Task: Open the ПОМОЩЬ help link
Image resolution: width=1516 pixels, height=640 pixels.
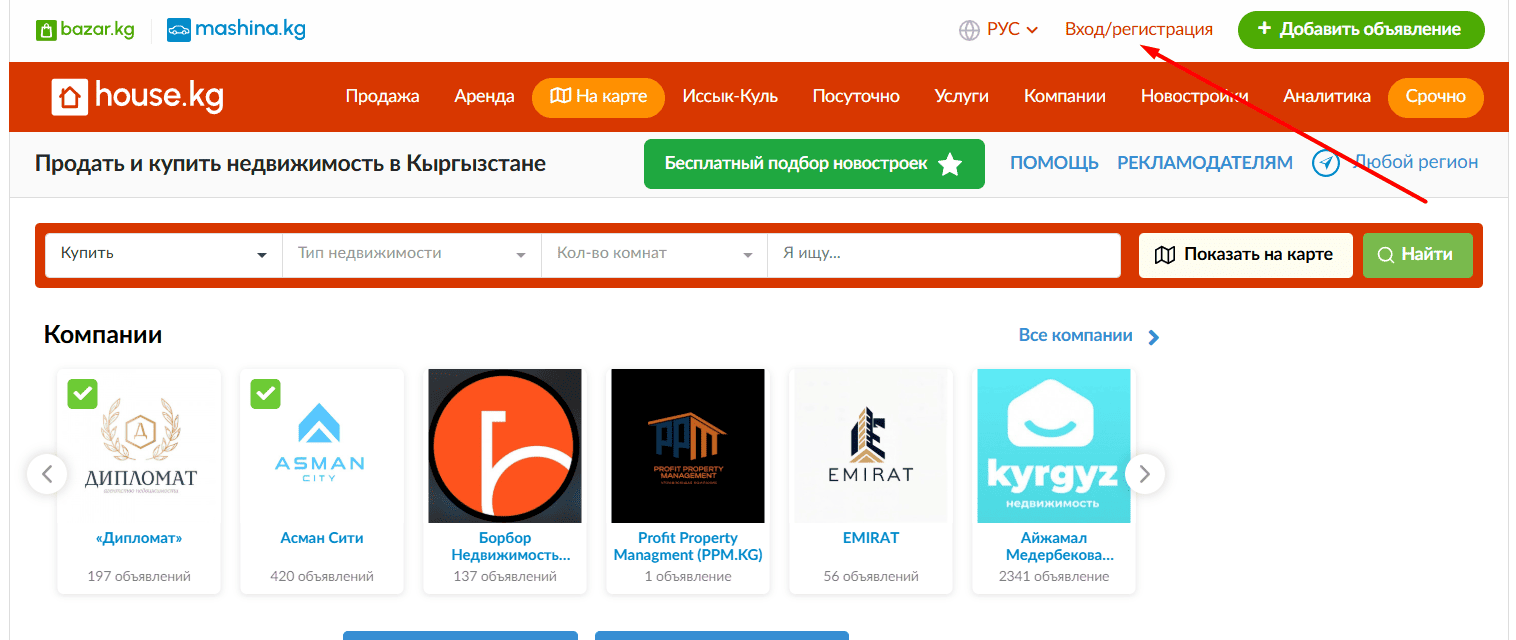Action: click(x=1054, y=163)
